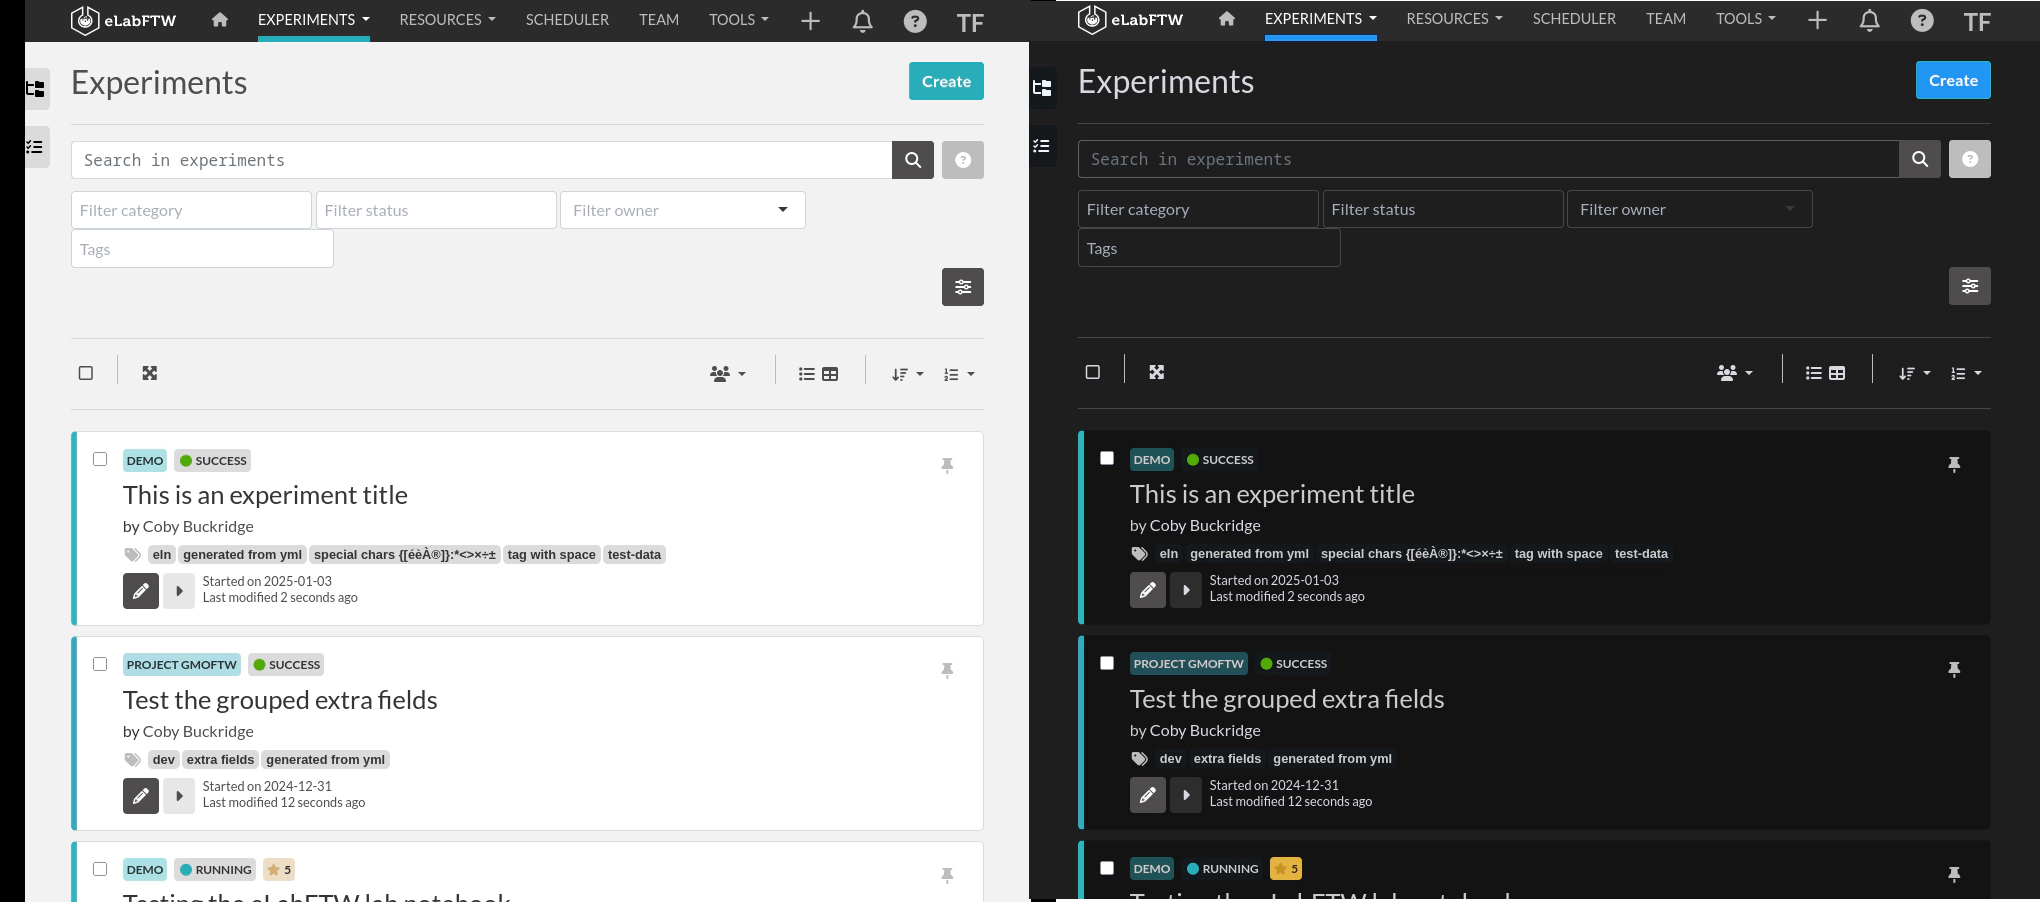This screenshot has height=902, width=2040.
Task: Tick the checkbox for 'Test the grouped extra fields' in the dark theme
Action: click(x=1107, y=663)
